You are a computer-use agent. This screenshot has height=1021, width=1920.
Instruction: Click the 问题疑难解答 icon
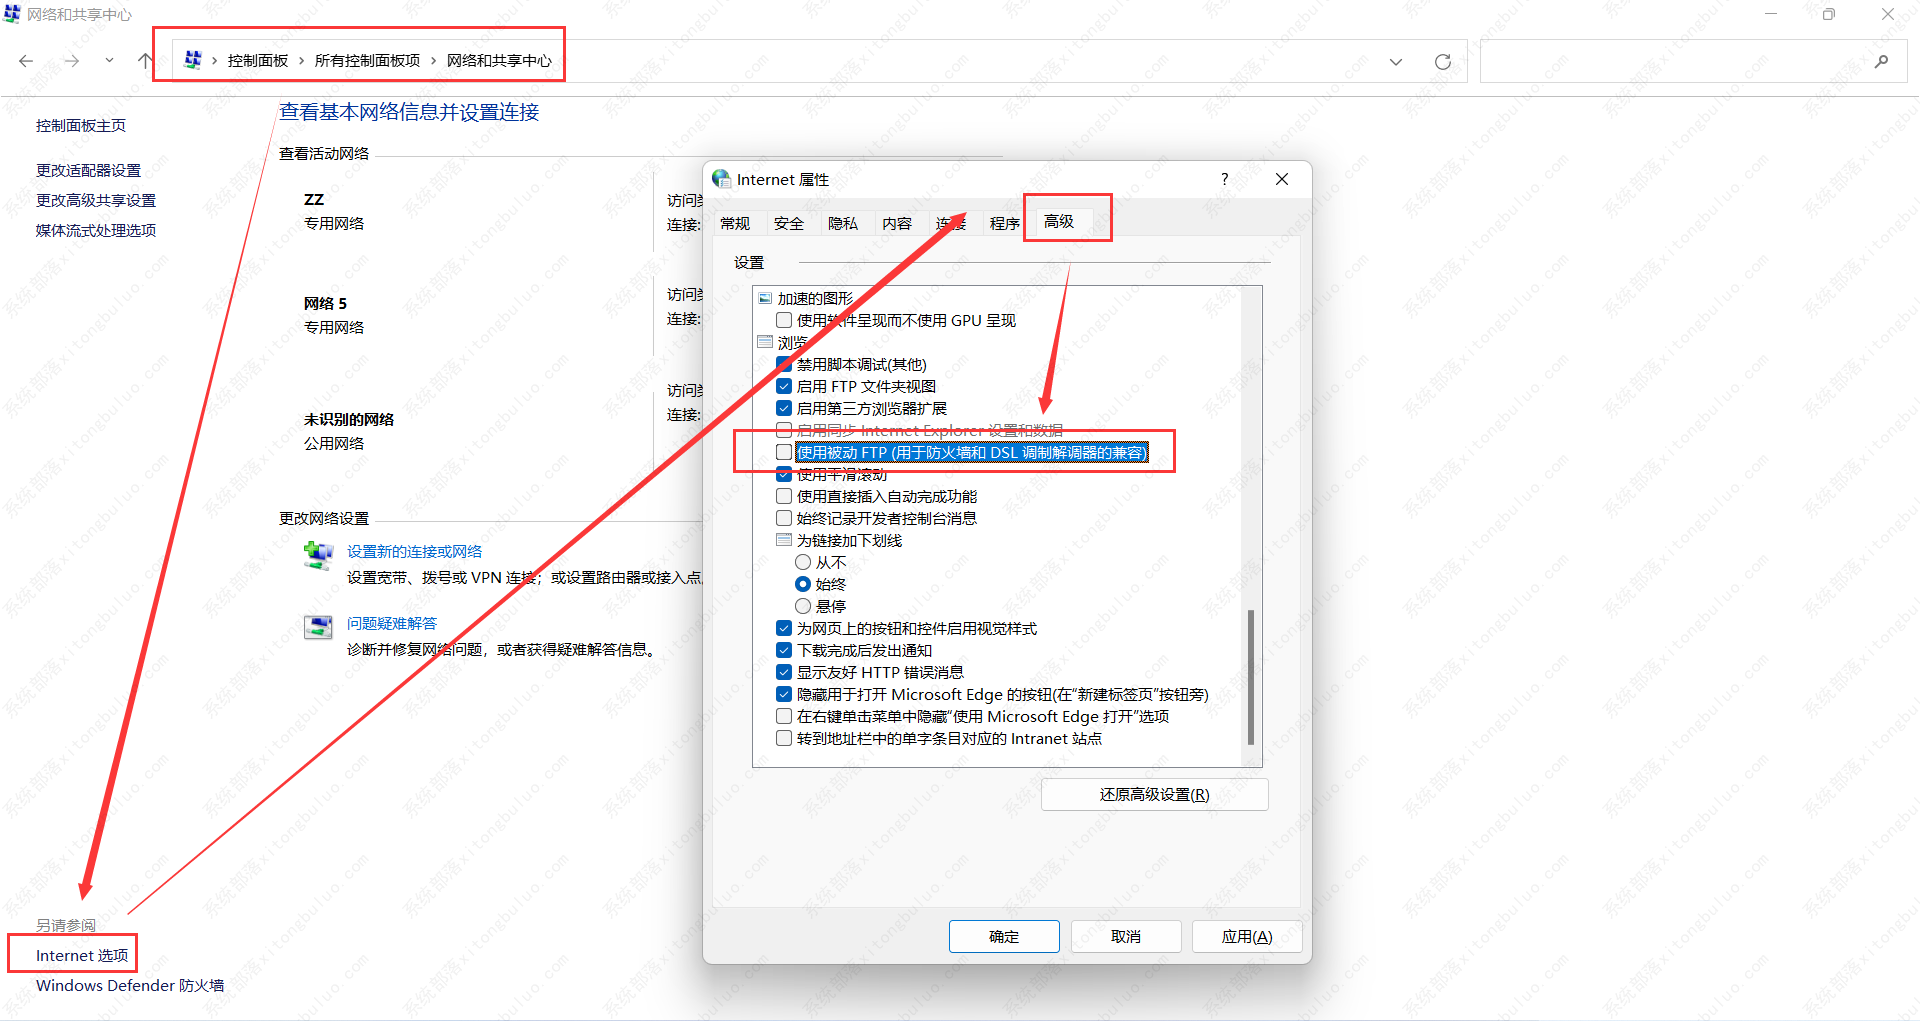click(318, 627)
